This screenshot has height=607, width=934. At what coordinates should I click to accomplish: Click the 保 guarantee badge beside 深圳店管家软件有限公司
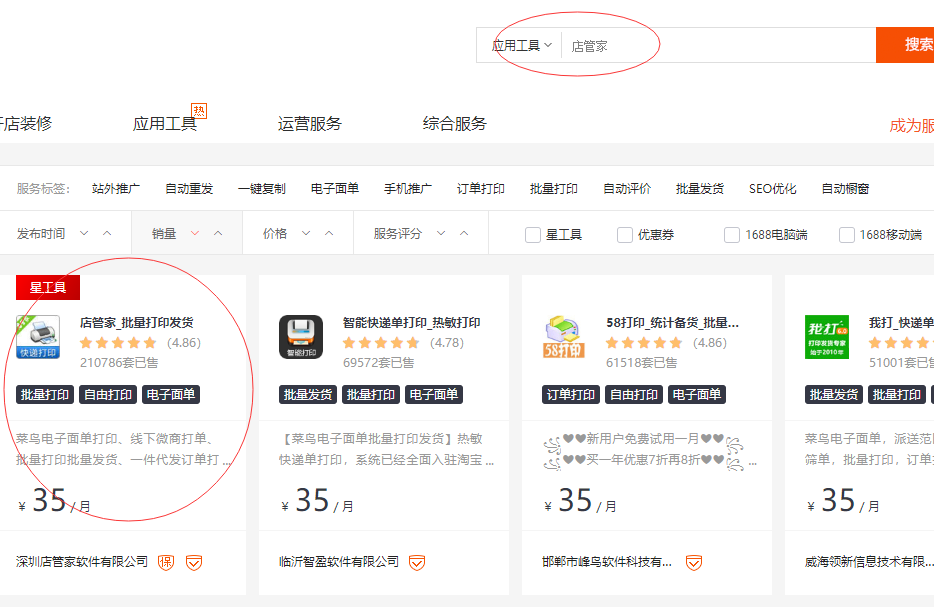(166, 562)
